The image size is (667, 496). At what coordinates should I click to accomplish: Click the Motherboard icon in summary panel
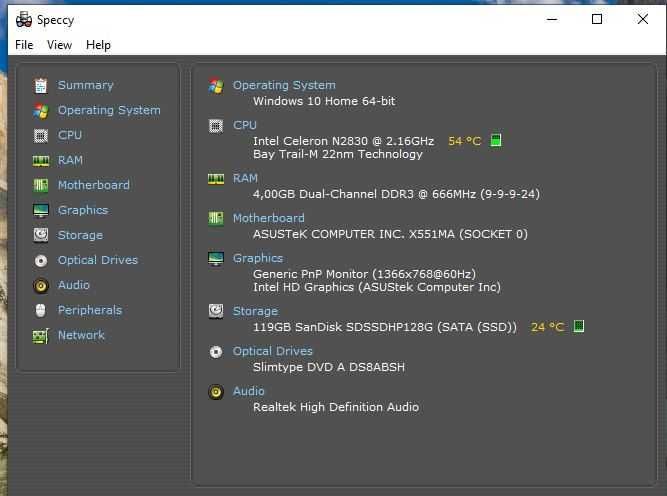click(x=216, y=219)
